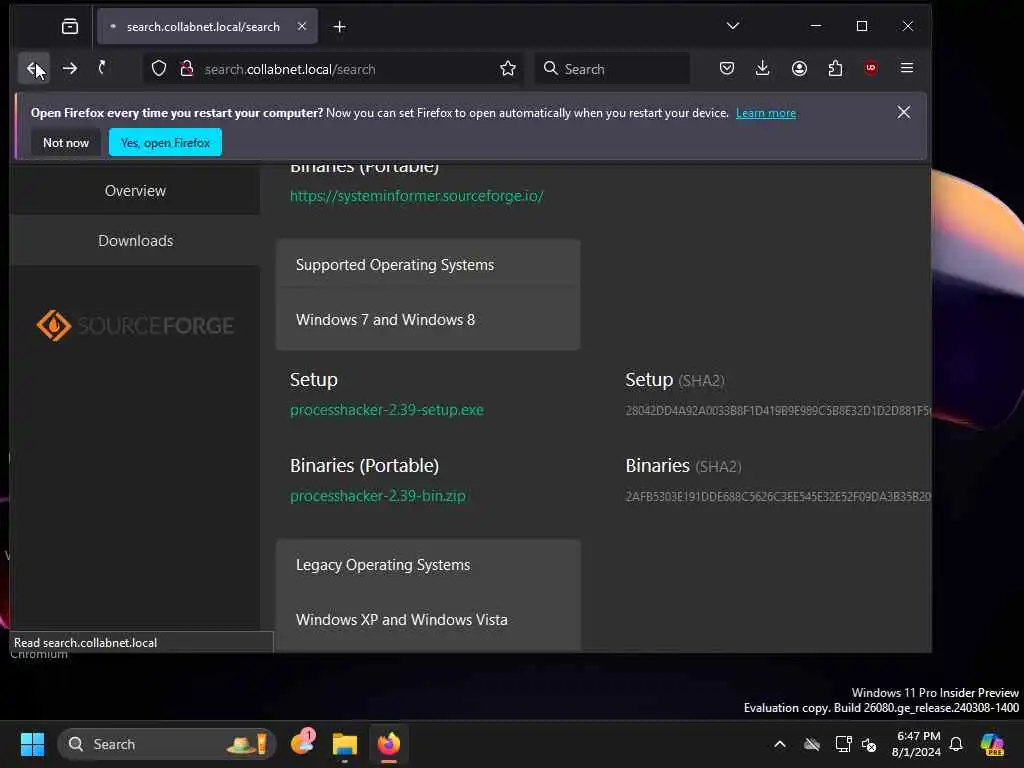This screenshot has width=1024, height=768.
Task: Open the uBlock Origin extension icon
Action: click(x=871, y=69)
